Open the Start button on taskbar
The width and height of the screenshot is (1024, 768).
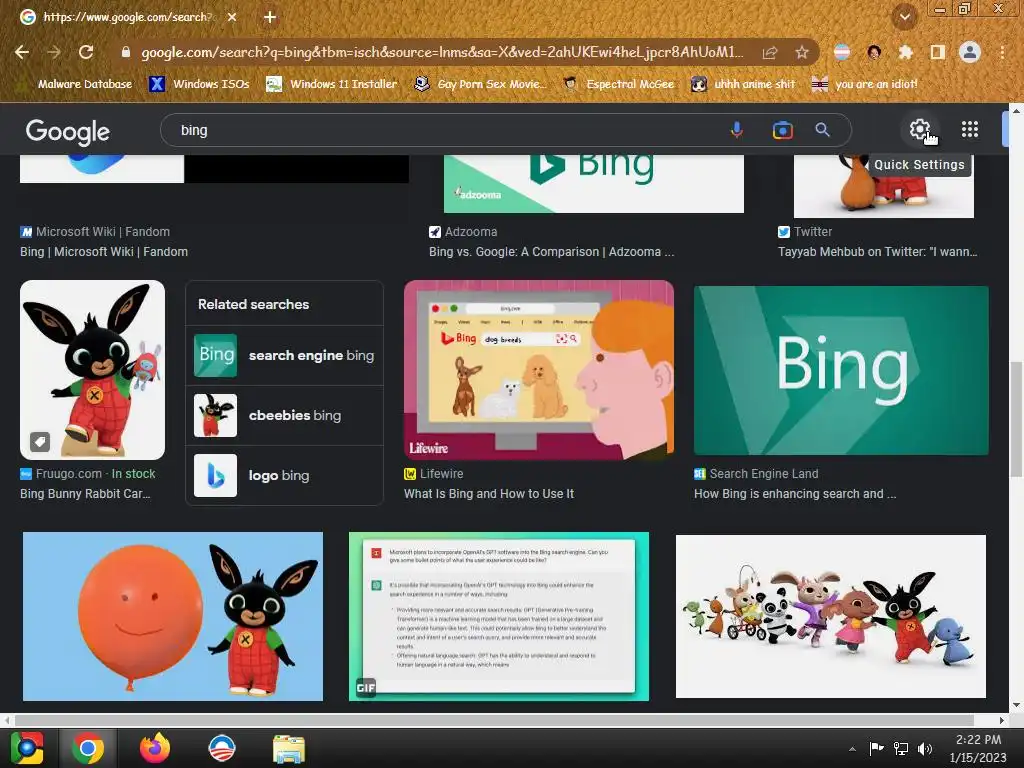point(27,748)
